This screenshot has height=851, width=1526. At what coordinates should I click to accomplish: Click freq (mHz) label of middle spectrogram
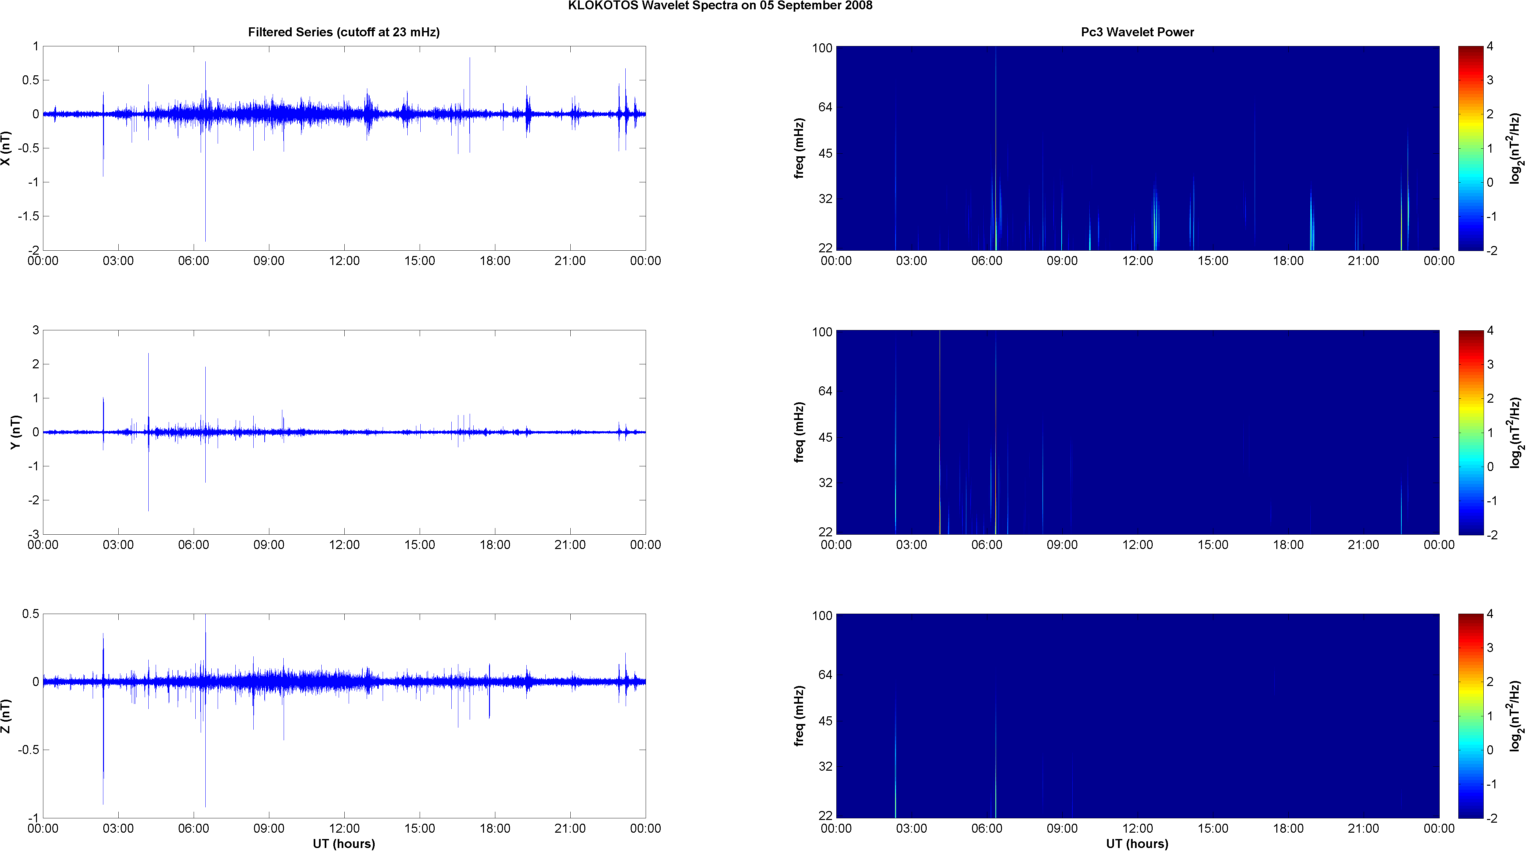[799, 432]
